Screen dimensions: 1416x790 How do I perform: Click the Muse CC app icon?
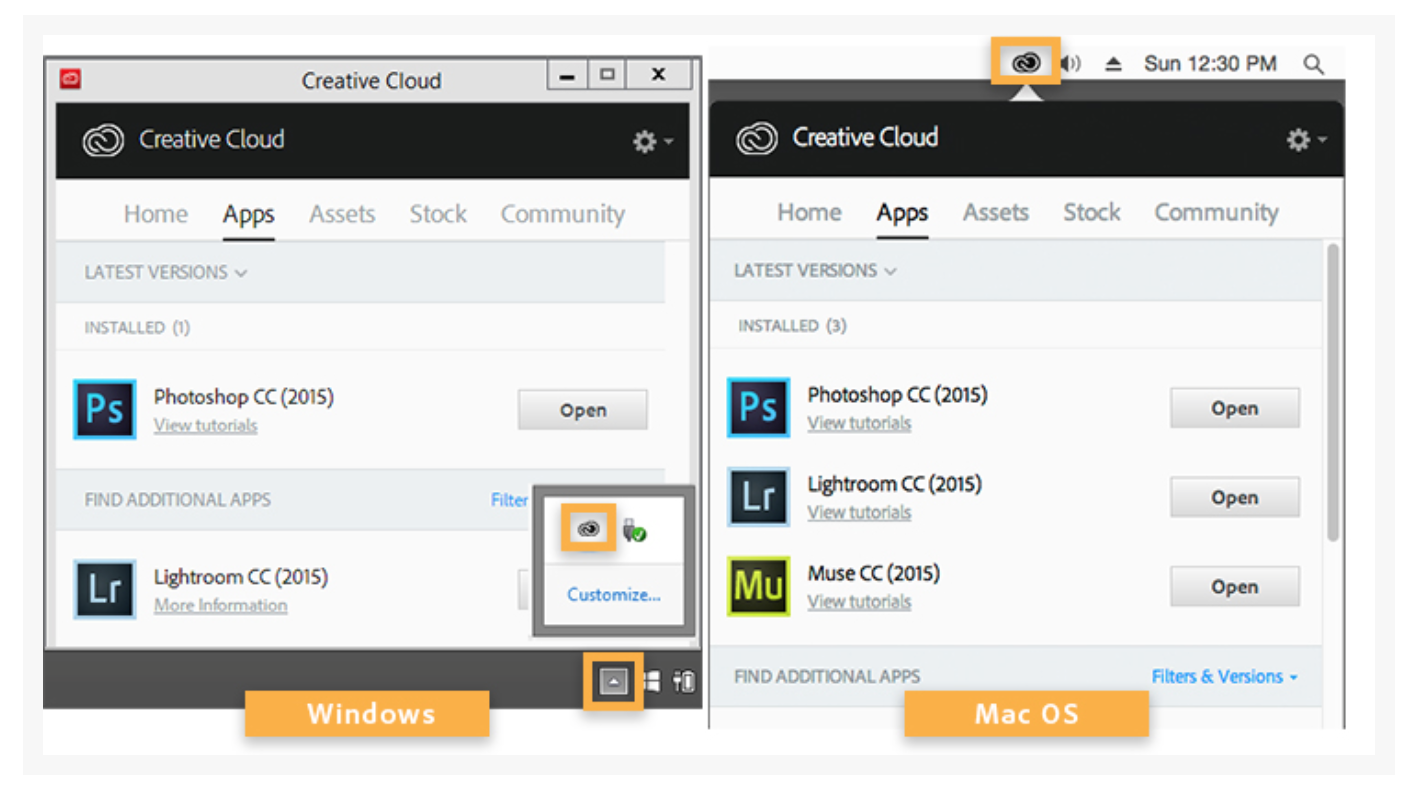pos(758,587)
